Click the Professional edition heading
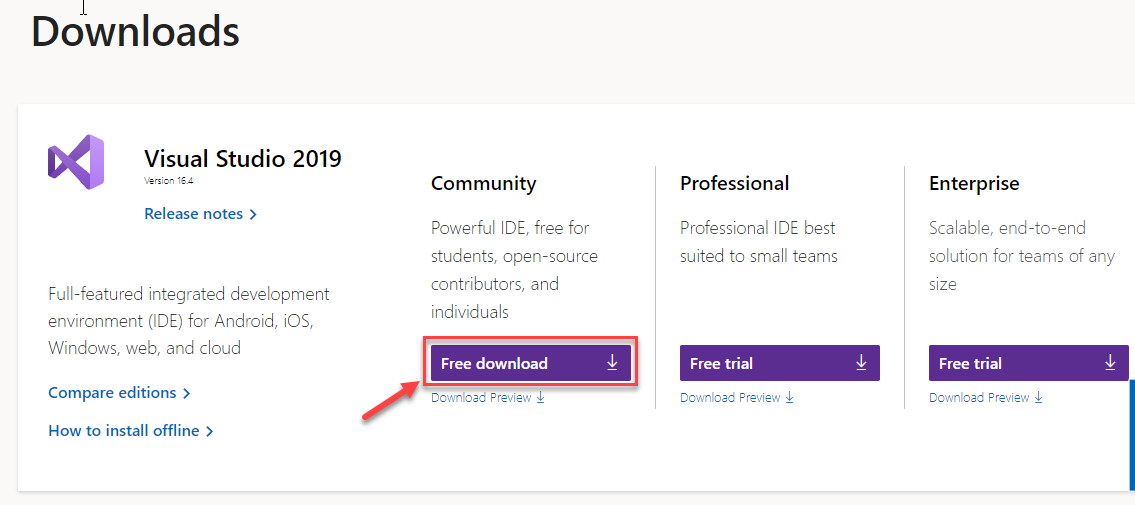 tap(735, 184)
